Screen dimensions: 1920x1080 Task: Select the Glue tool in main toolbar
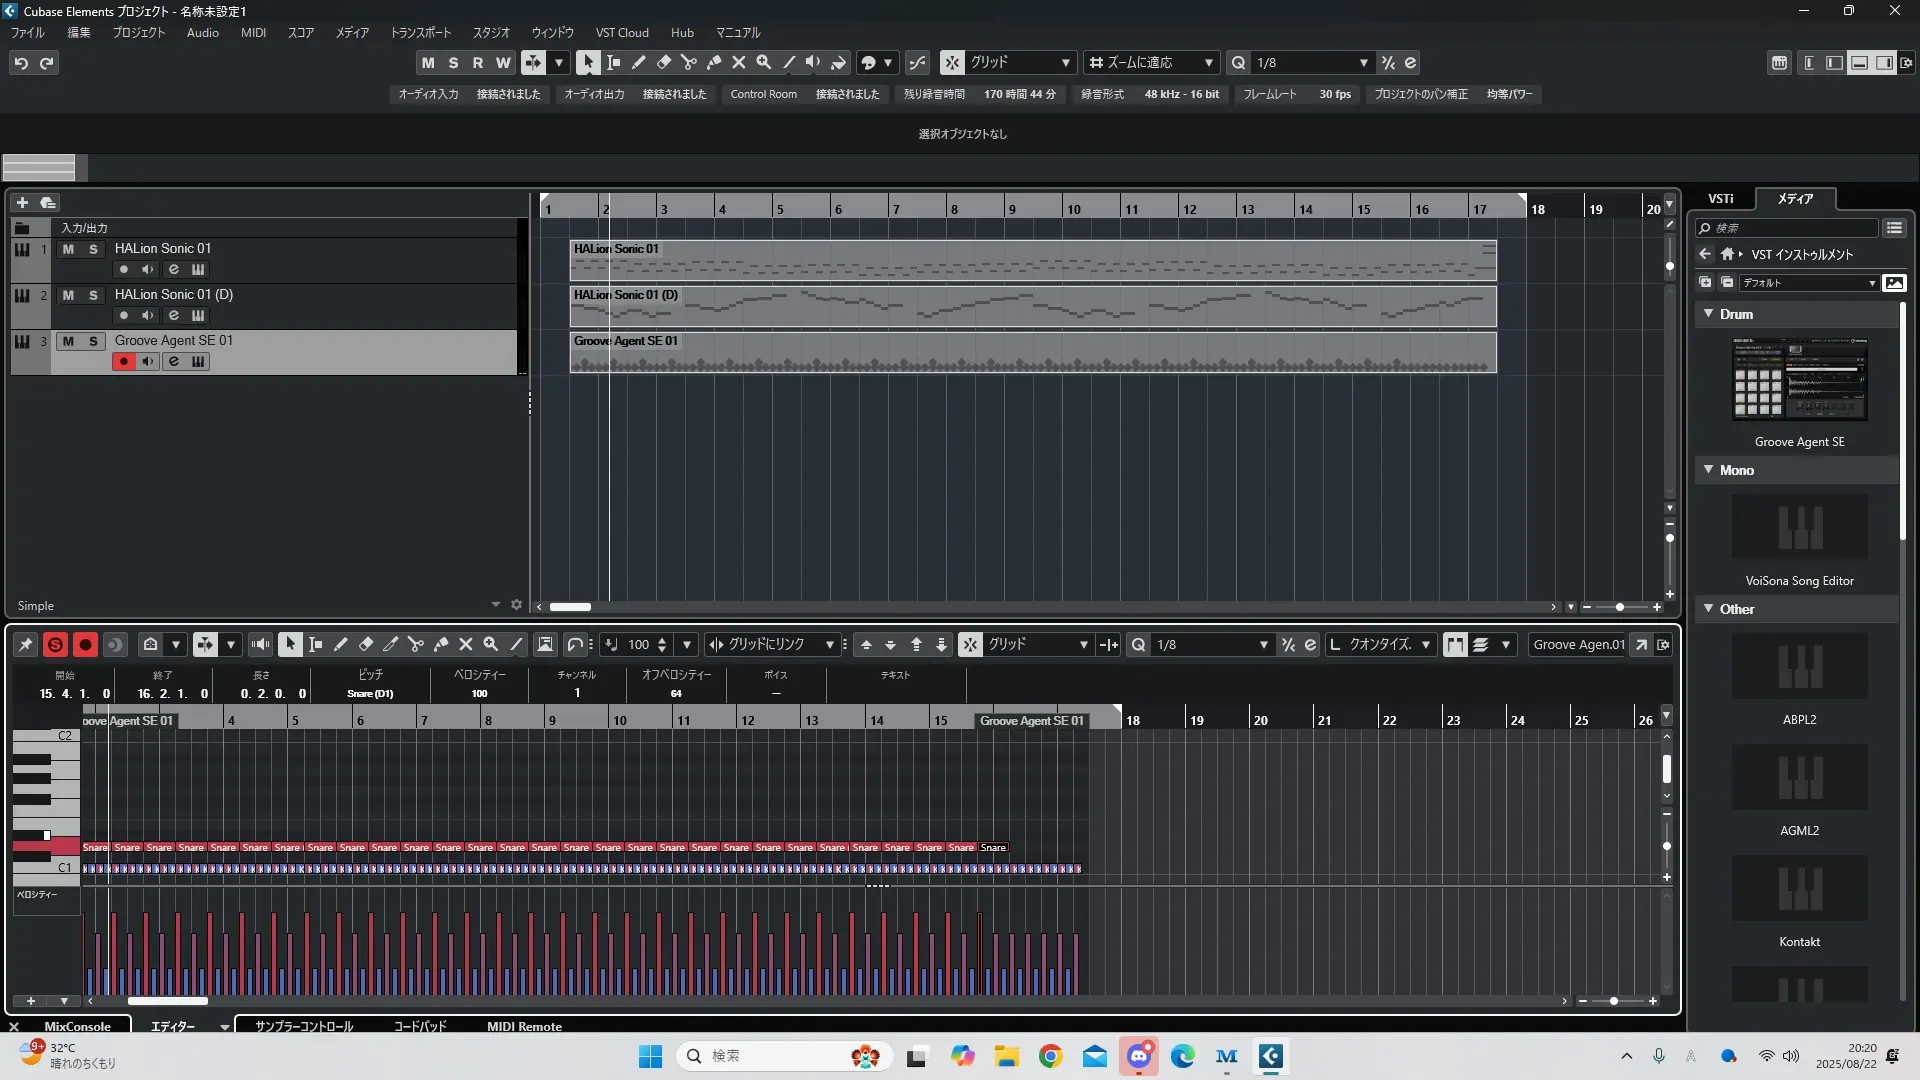(714, 62)
